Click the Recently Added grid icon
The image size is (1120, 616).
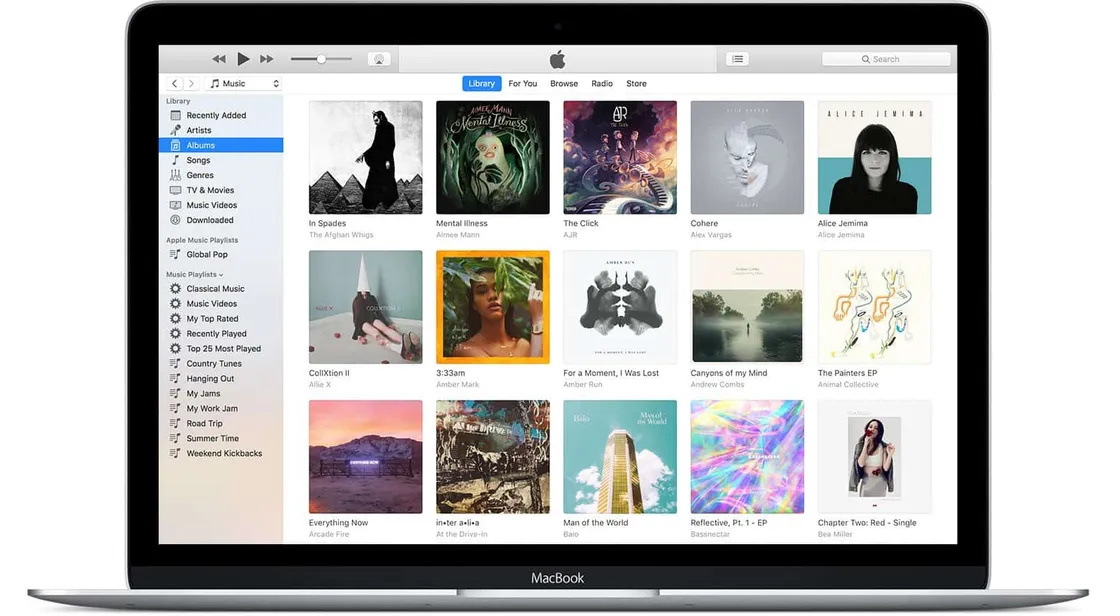pos(176,115)
